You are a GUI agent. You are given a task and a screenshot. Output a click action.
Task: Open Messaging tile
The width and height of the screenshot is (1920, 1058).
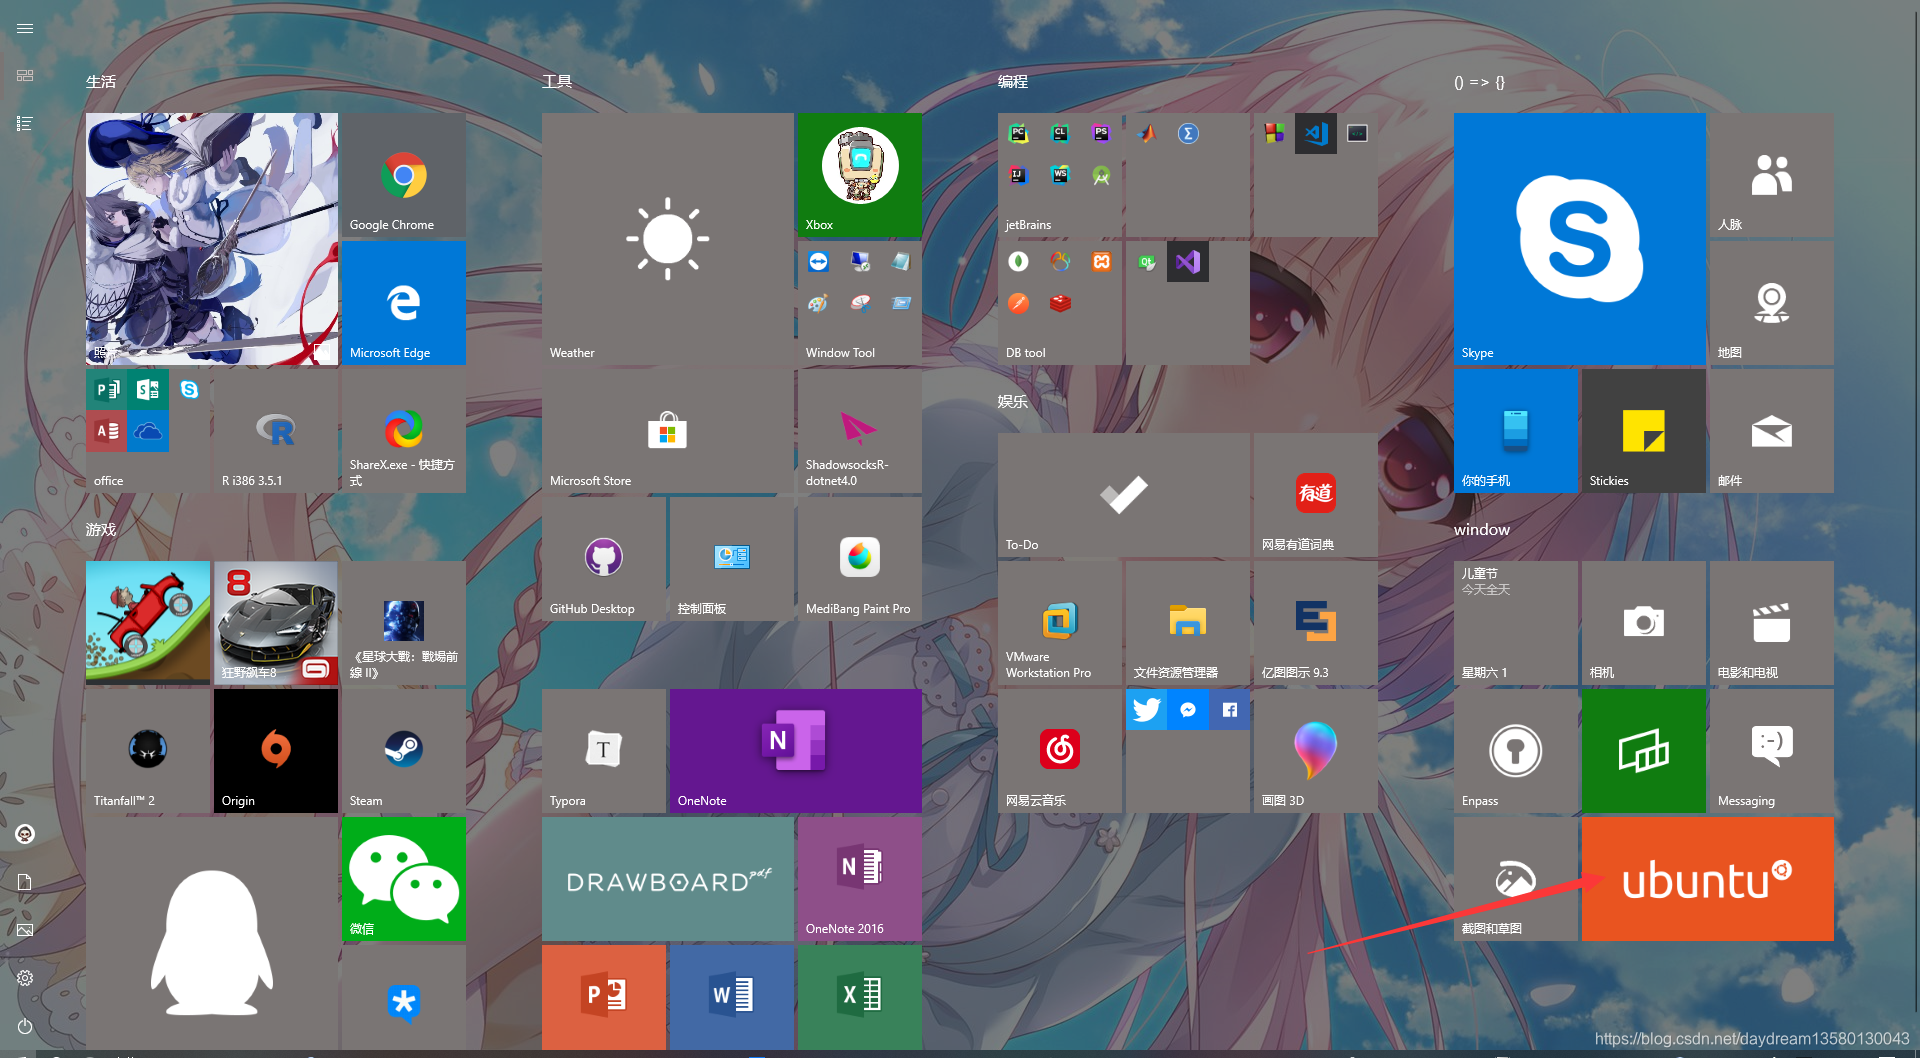[x=1772, y=751]
